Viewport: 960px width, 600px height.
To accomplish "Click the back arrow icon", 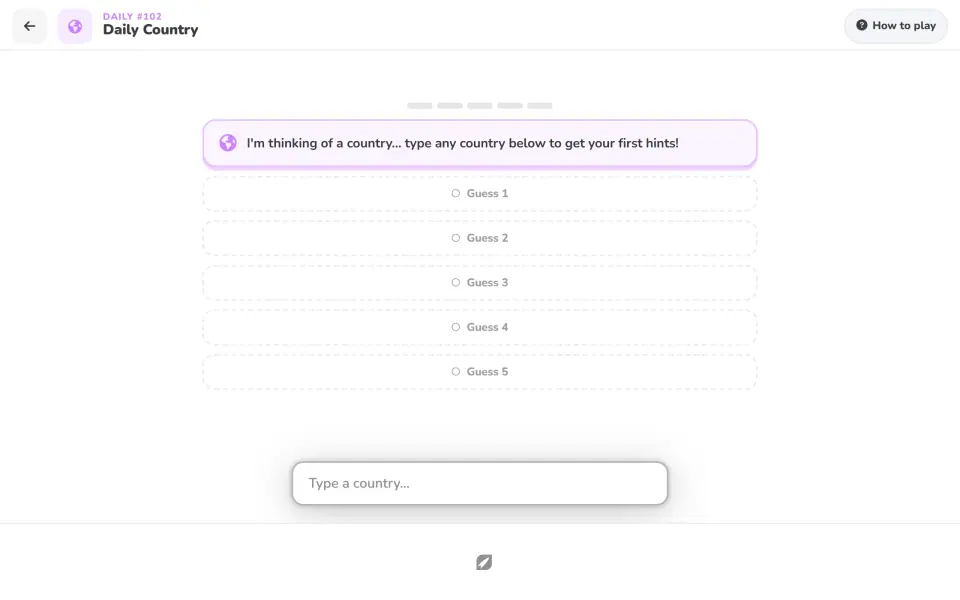I will coord(29,26).
